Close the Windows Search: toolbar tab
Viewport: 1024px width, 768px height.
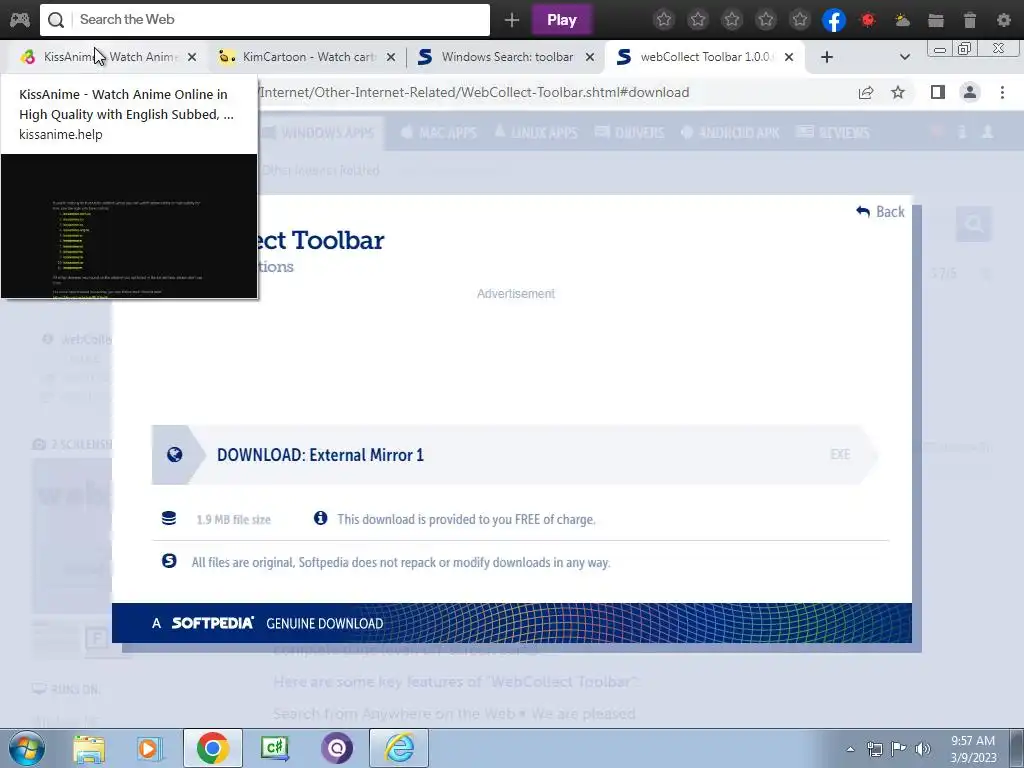590,57
